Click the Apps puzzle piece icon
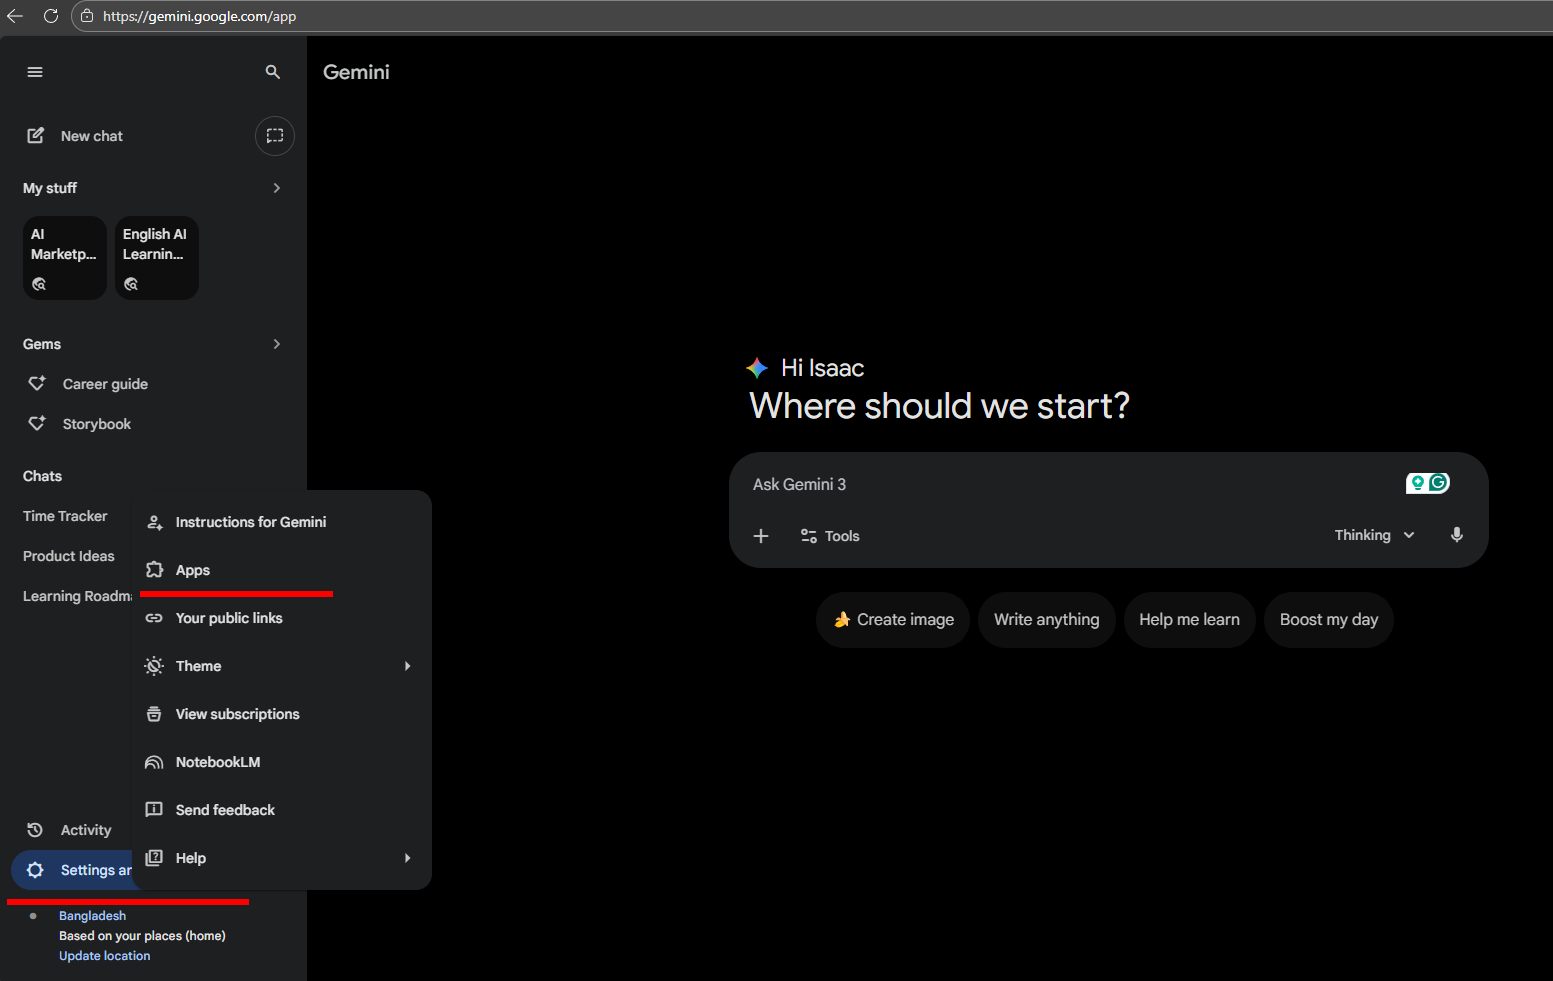 click(x=154, y=569)
